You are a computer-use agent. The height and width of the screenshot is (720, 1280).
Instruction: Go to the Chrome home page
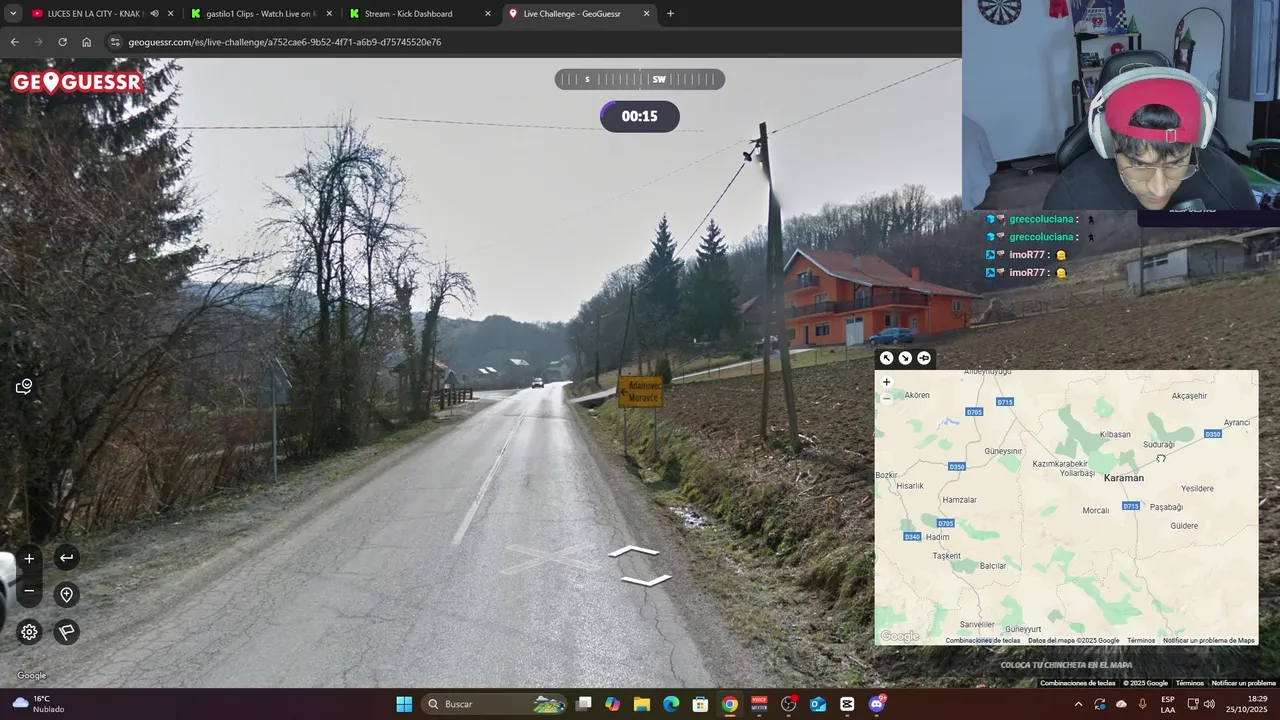pos(87,42)
